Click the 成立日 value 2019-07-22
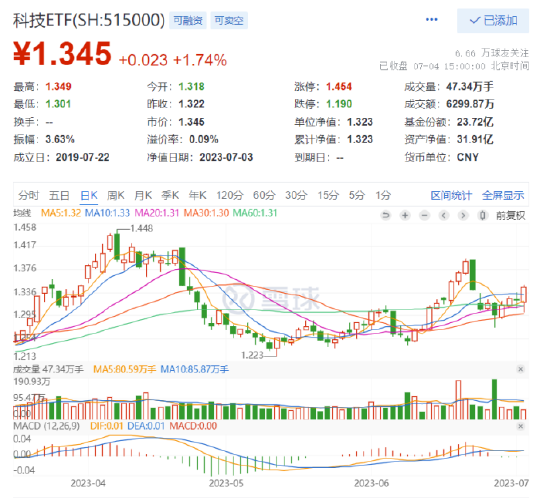The height and width of the screenshot is (499, 550). click(82, 157)
